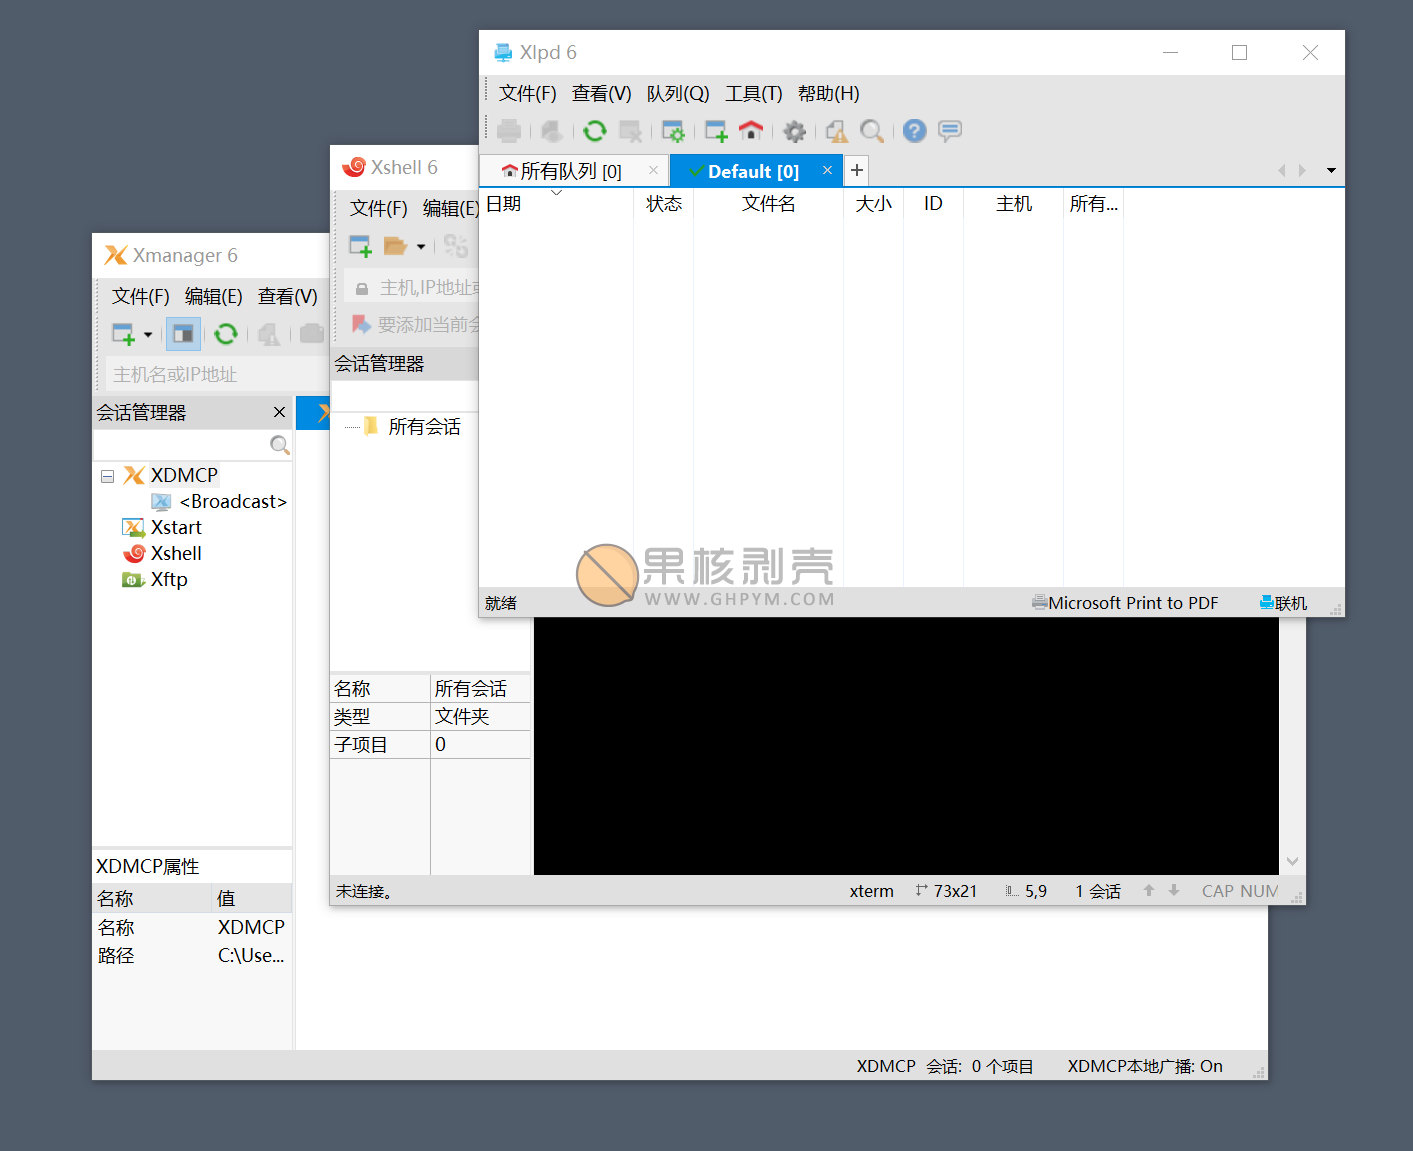
Task: Toggle the Xmanager session manager panel button
Action: tap(183, 334)
